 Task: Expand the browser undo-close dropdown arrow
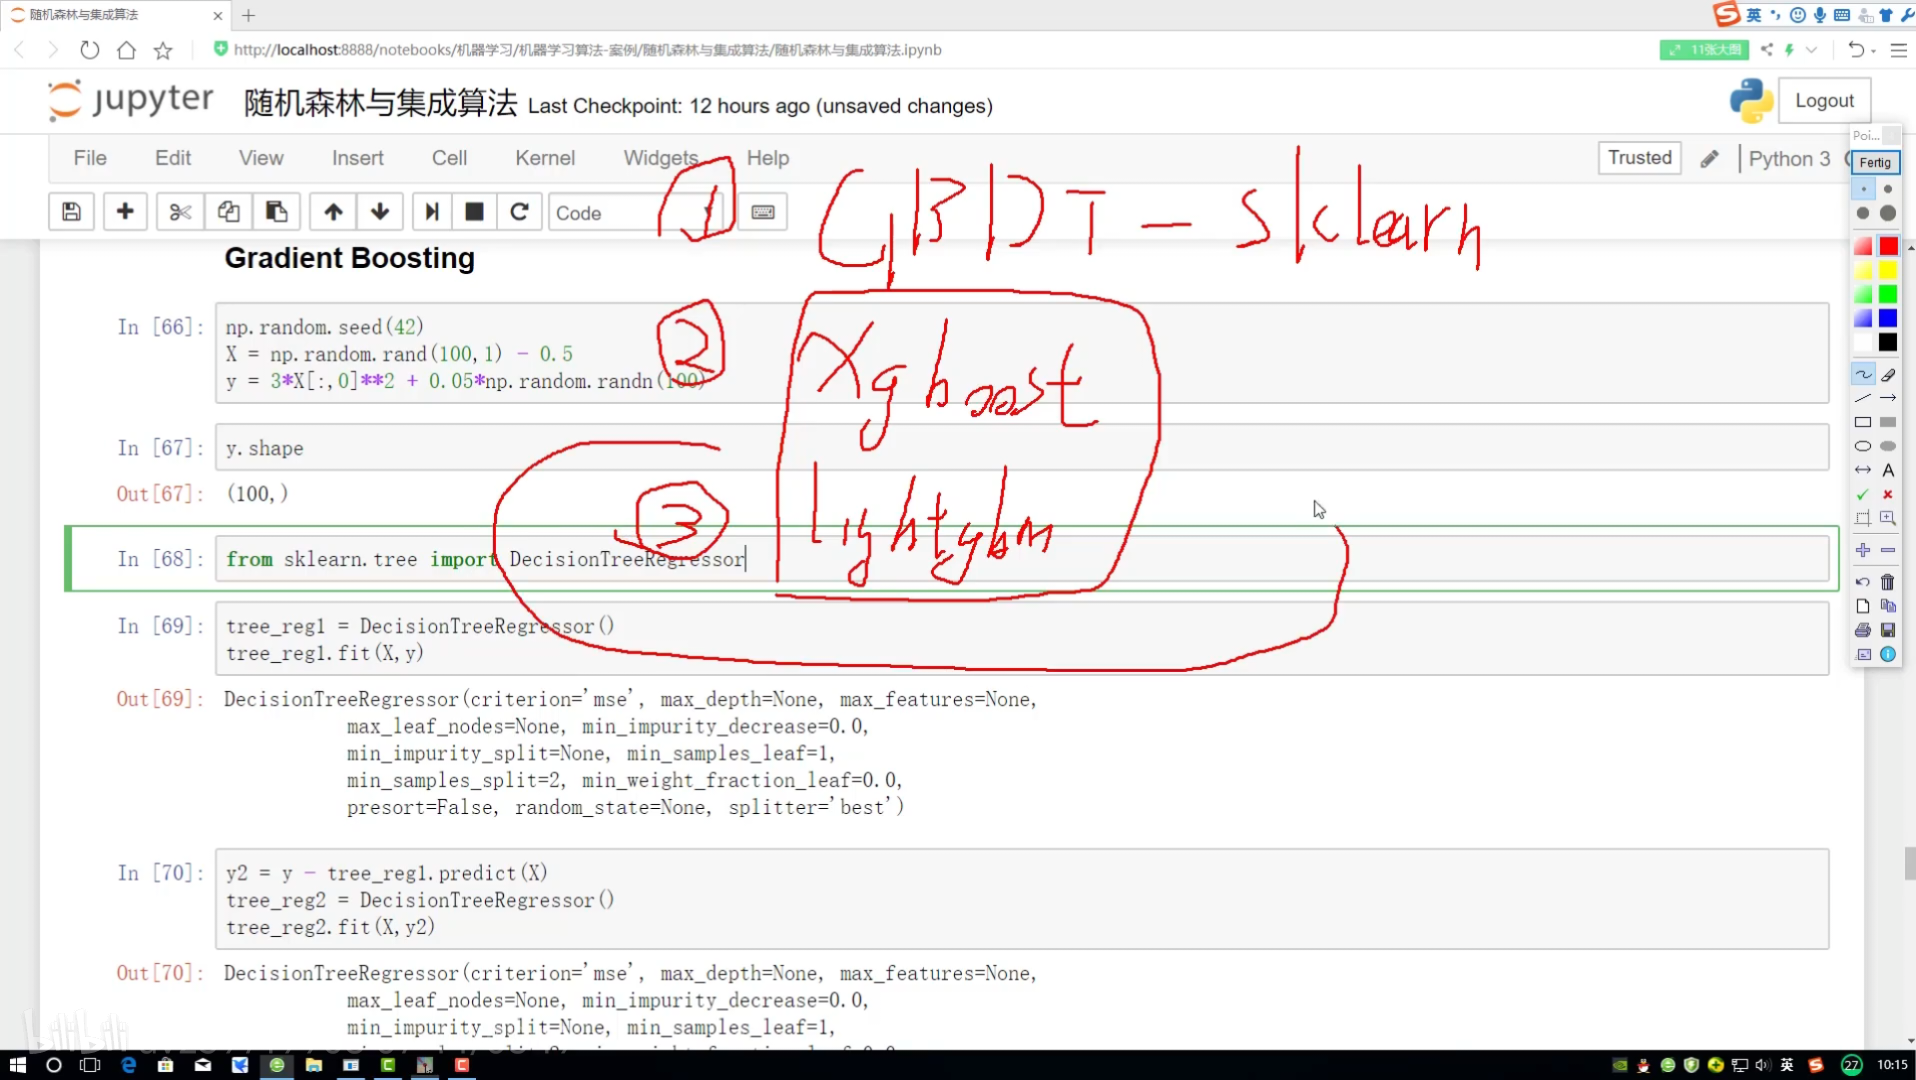[x=1873, y=50]
